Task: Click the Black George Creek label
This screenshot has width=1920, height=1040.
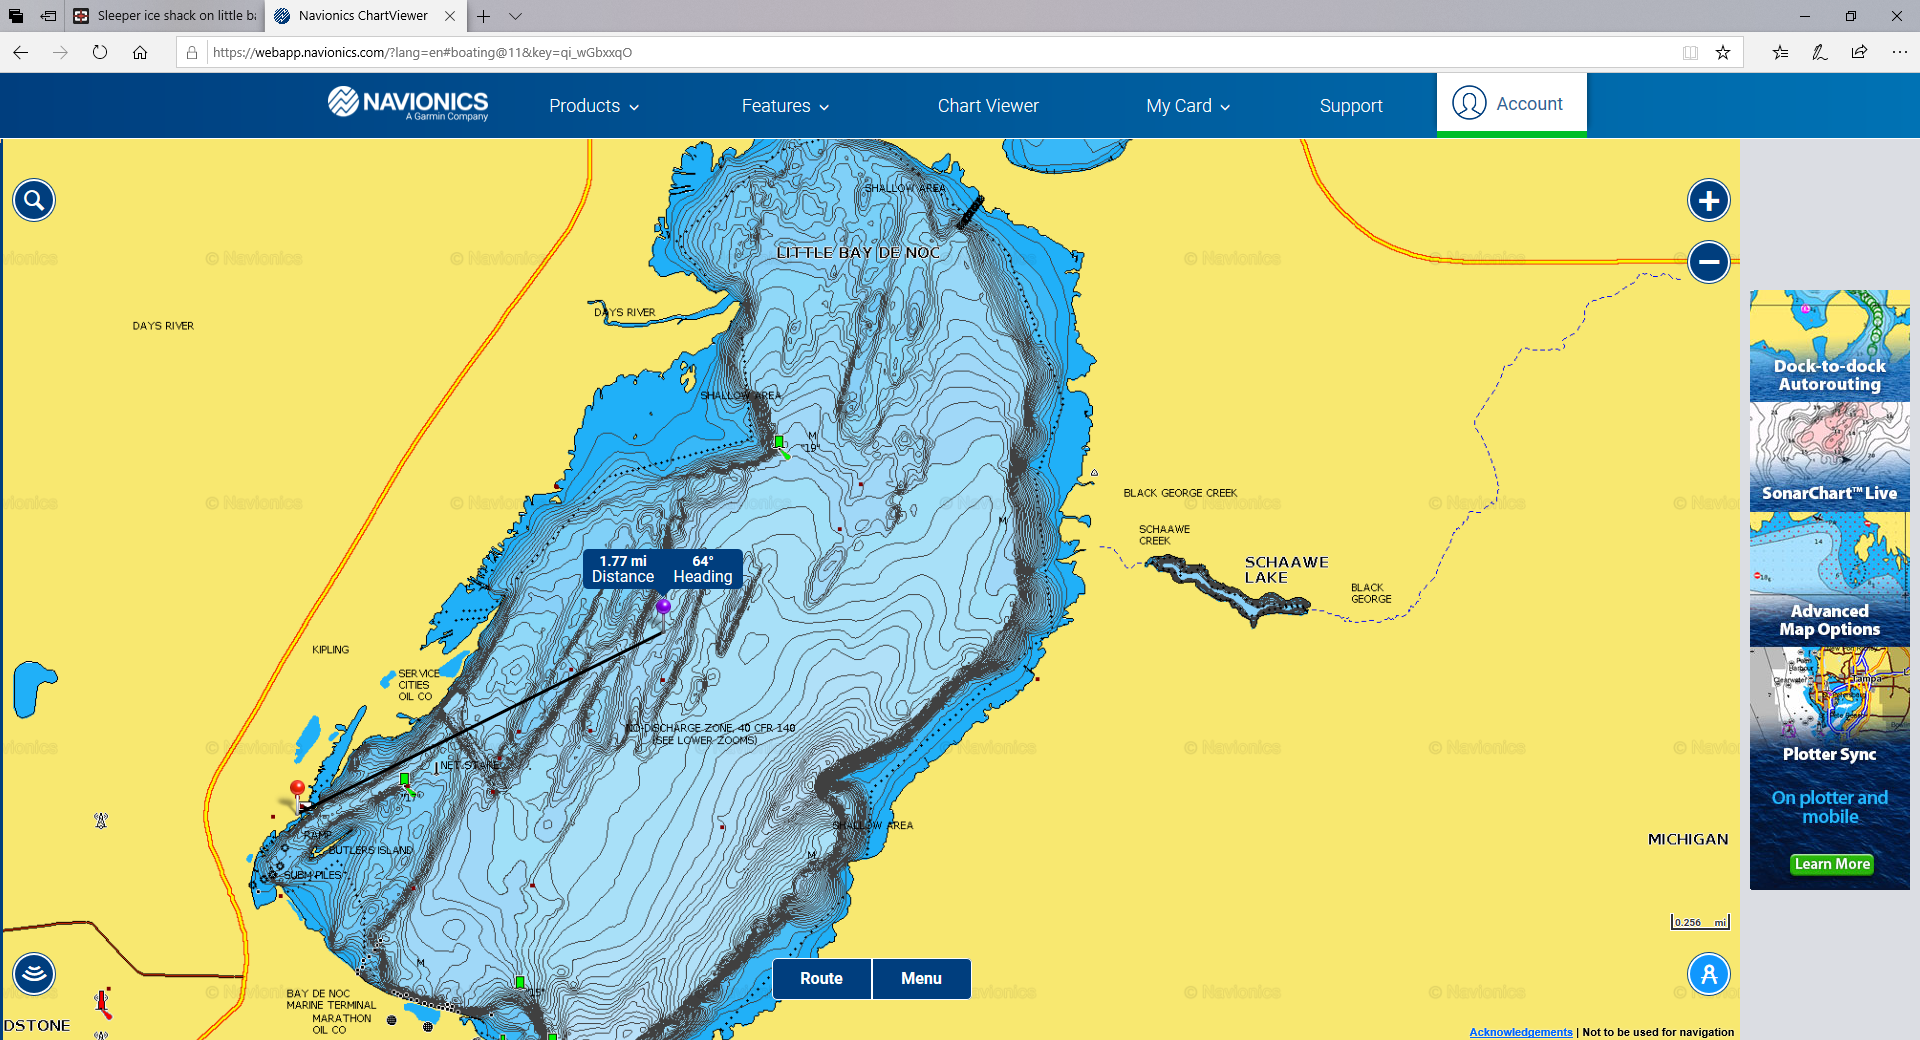Action: [1180, 493]
